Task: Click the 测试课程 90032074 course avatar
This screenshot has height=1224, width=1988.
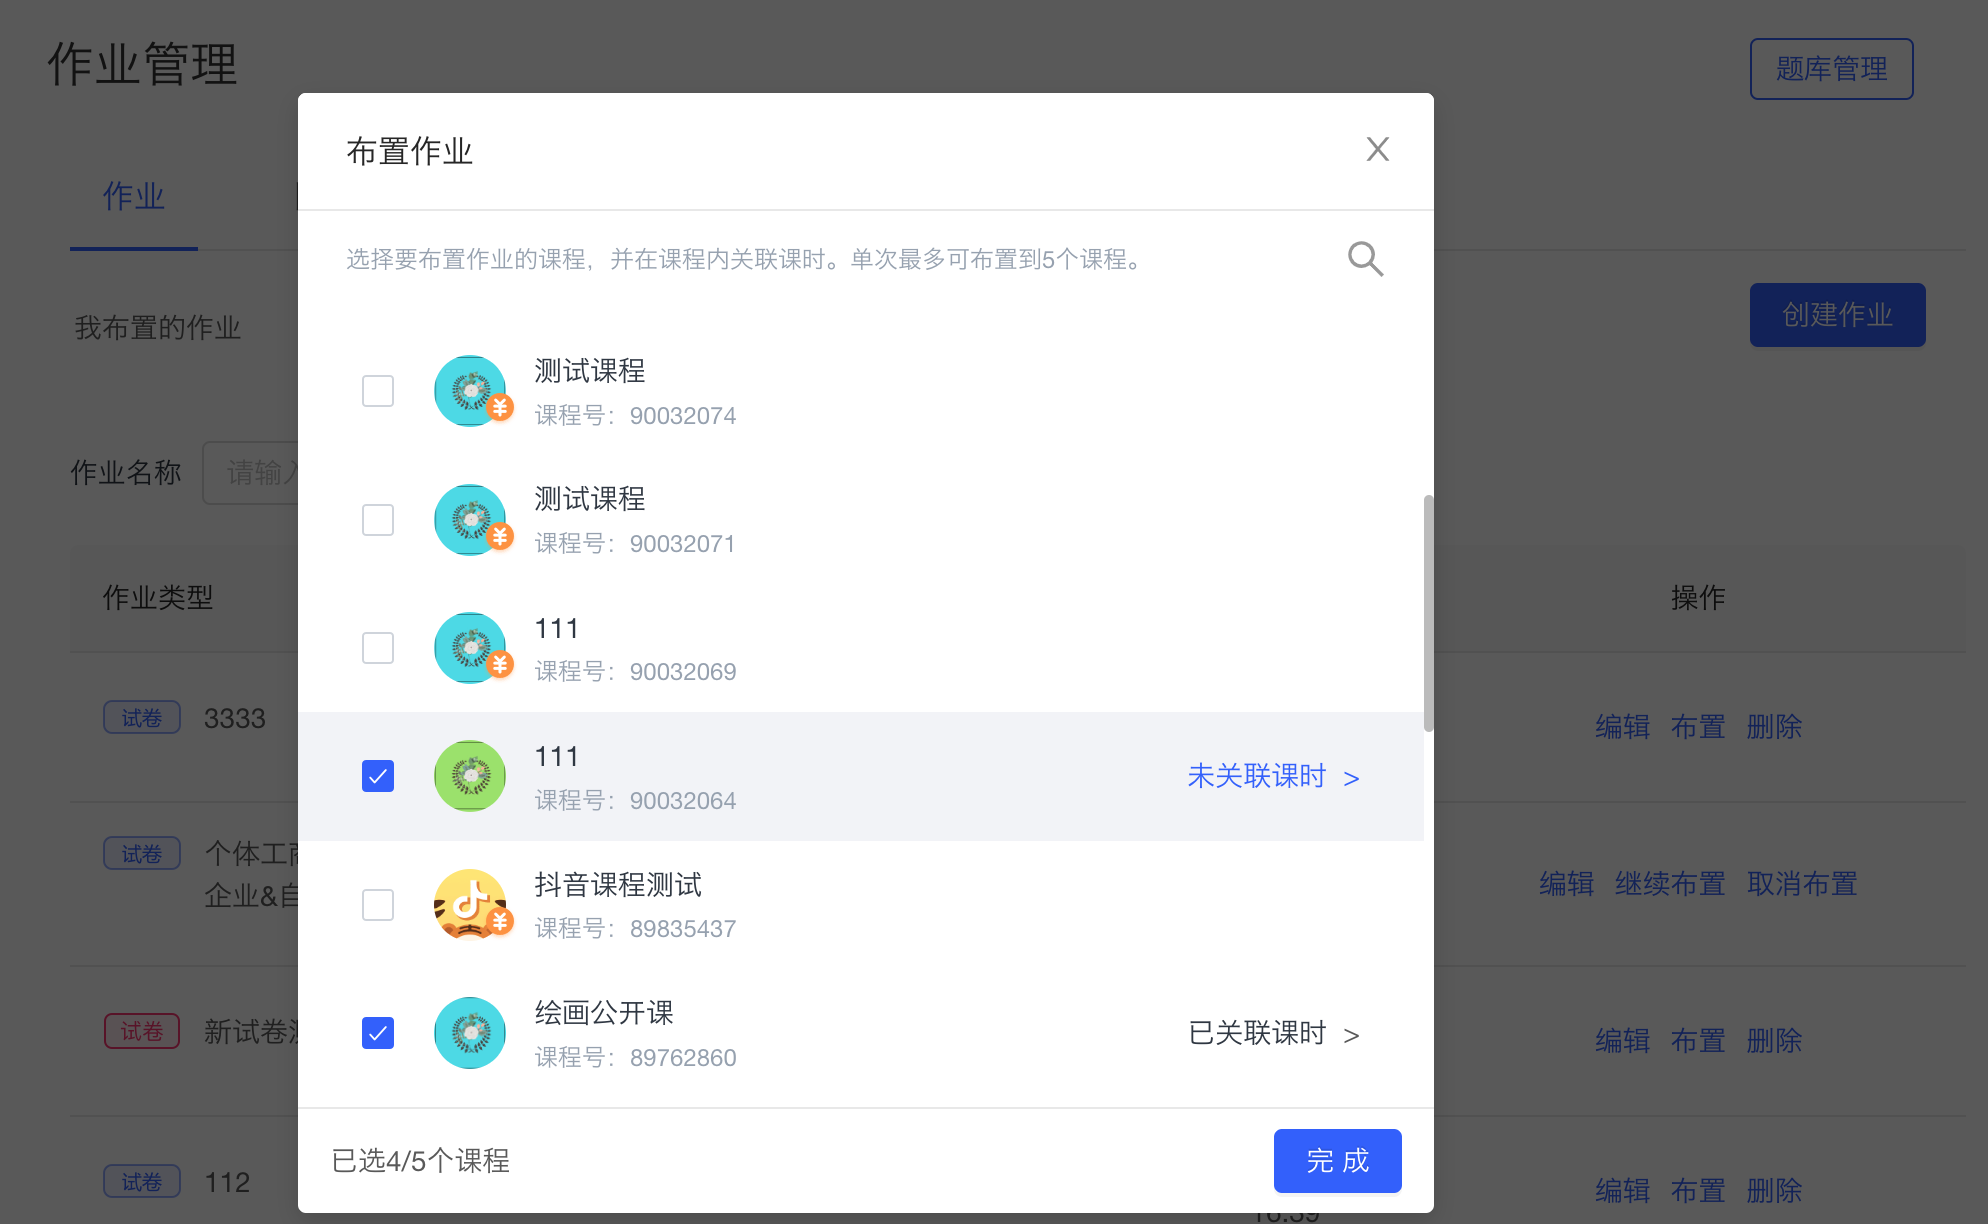Action: tap(470, 391)
